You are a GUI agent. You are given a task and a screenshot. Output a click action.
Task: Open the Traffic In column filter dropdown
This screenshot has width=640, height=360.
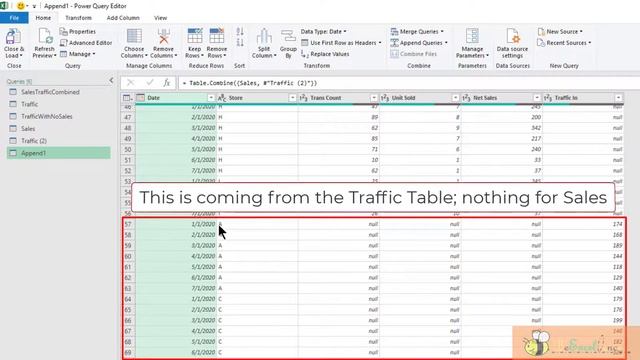coord(618,98)
